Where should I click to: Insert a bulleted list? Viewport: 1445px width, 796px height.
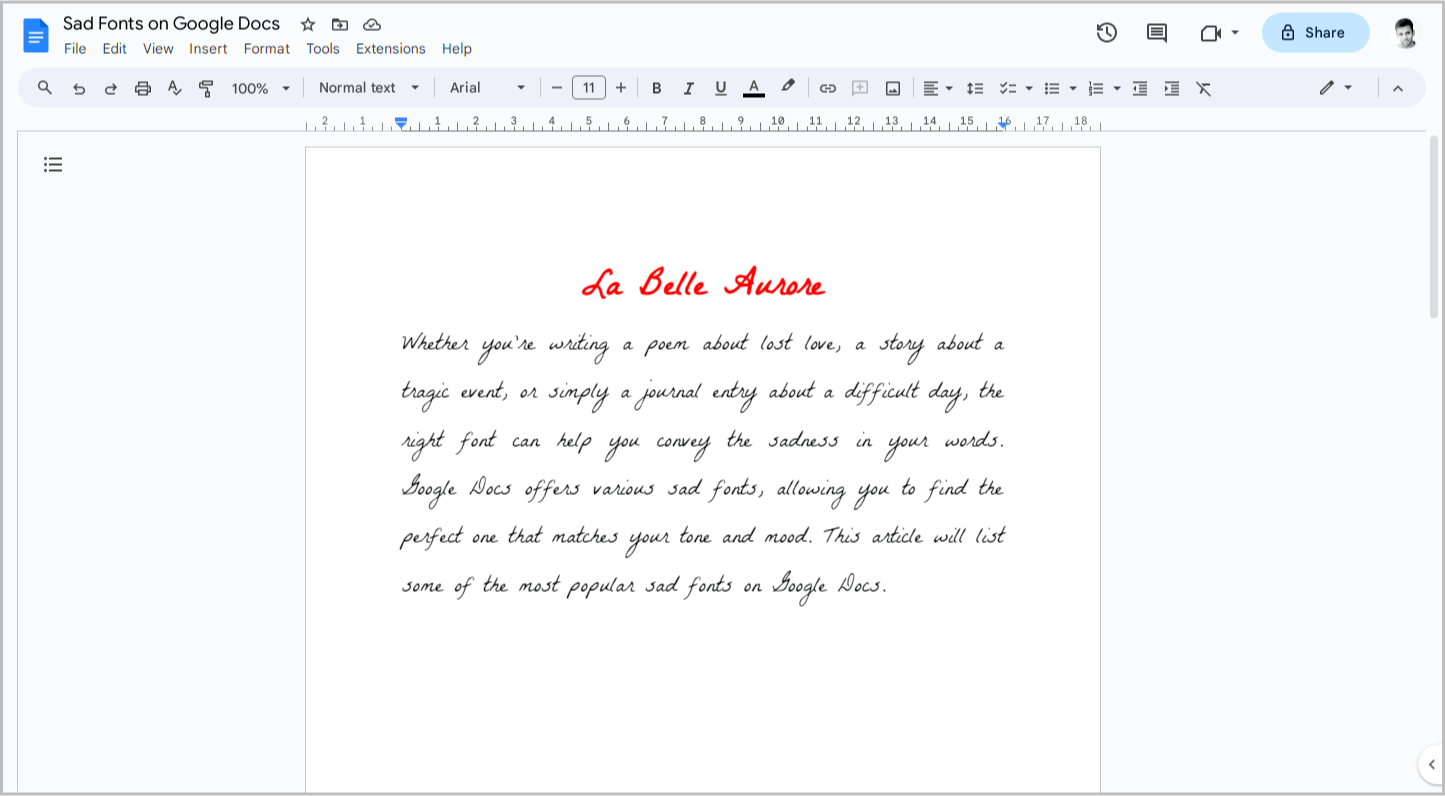pyautogui.click(x=1052, y=88)
